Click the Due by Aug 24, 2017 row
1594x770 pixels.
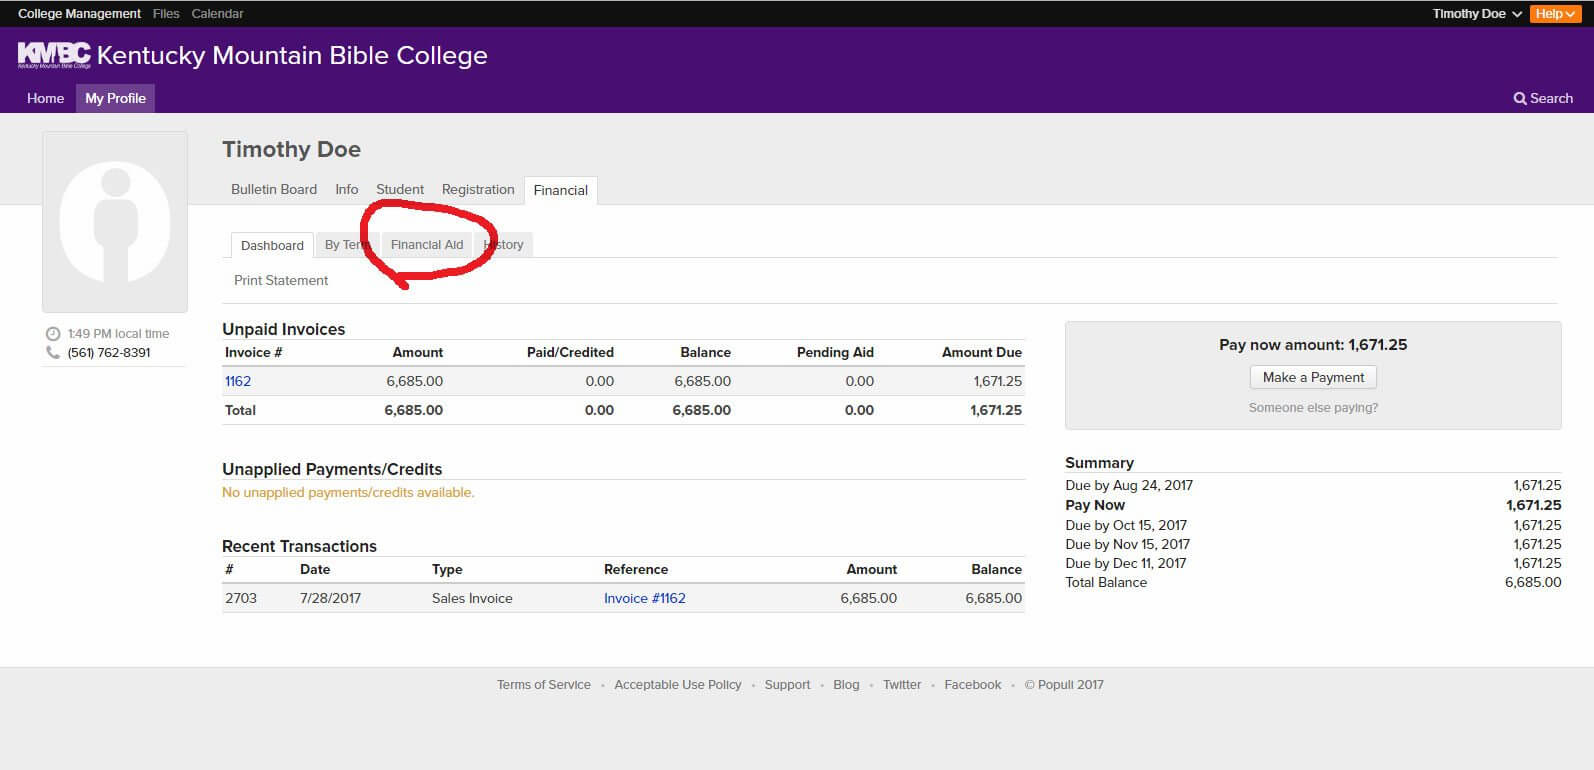[x=1313, y=485]
